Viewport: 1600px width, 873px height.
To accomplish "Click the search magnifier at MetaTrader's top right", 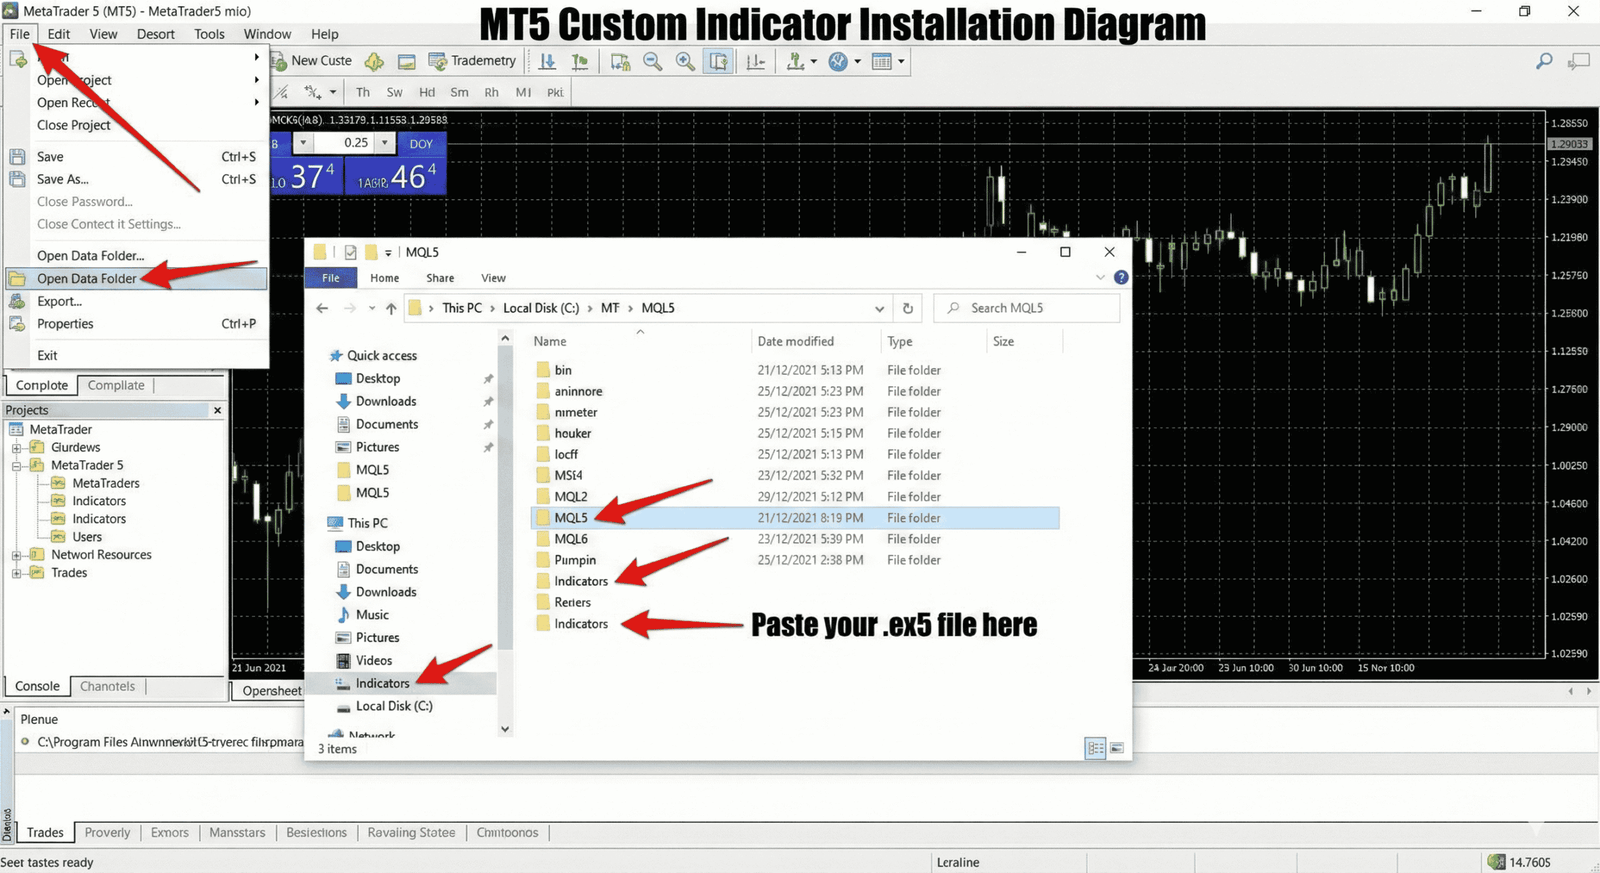I will [1544, 62].
